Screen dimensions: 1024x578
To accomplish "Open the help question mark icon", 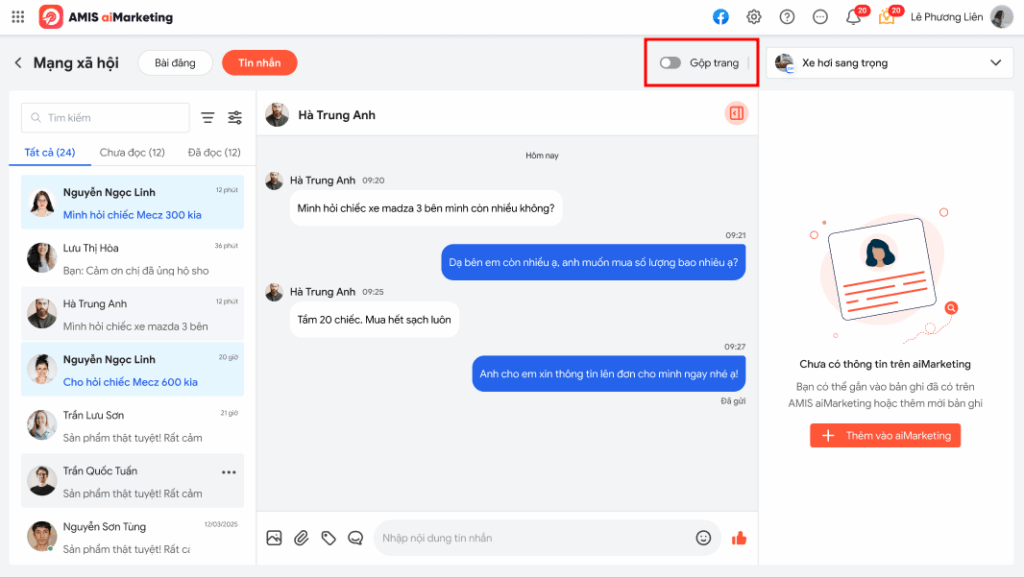I will point(787,17).
